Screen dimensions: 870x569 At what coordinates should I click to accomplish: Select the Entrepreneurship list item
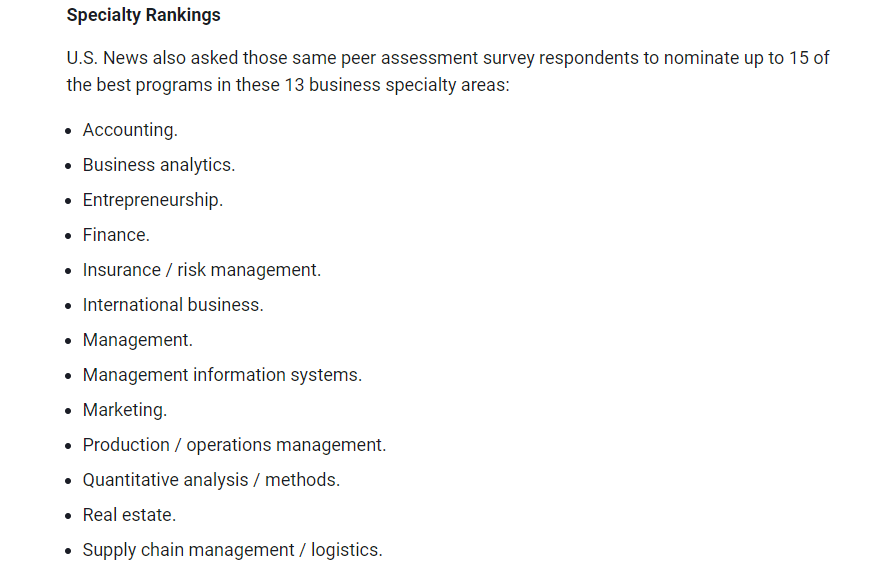153,200
